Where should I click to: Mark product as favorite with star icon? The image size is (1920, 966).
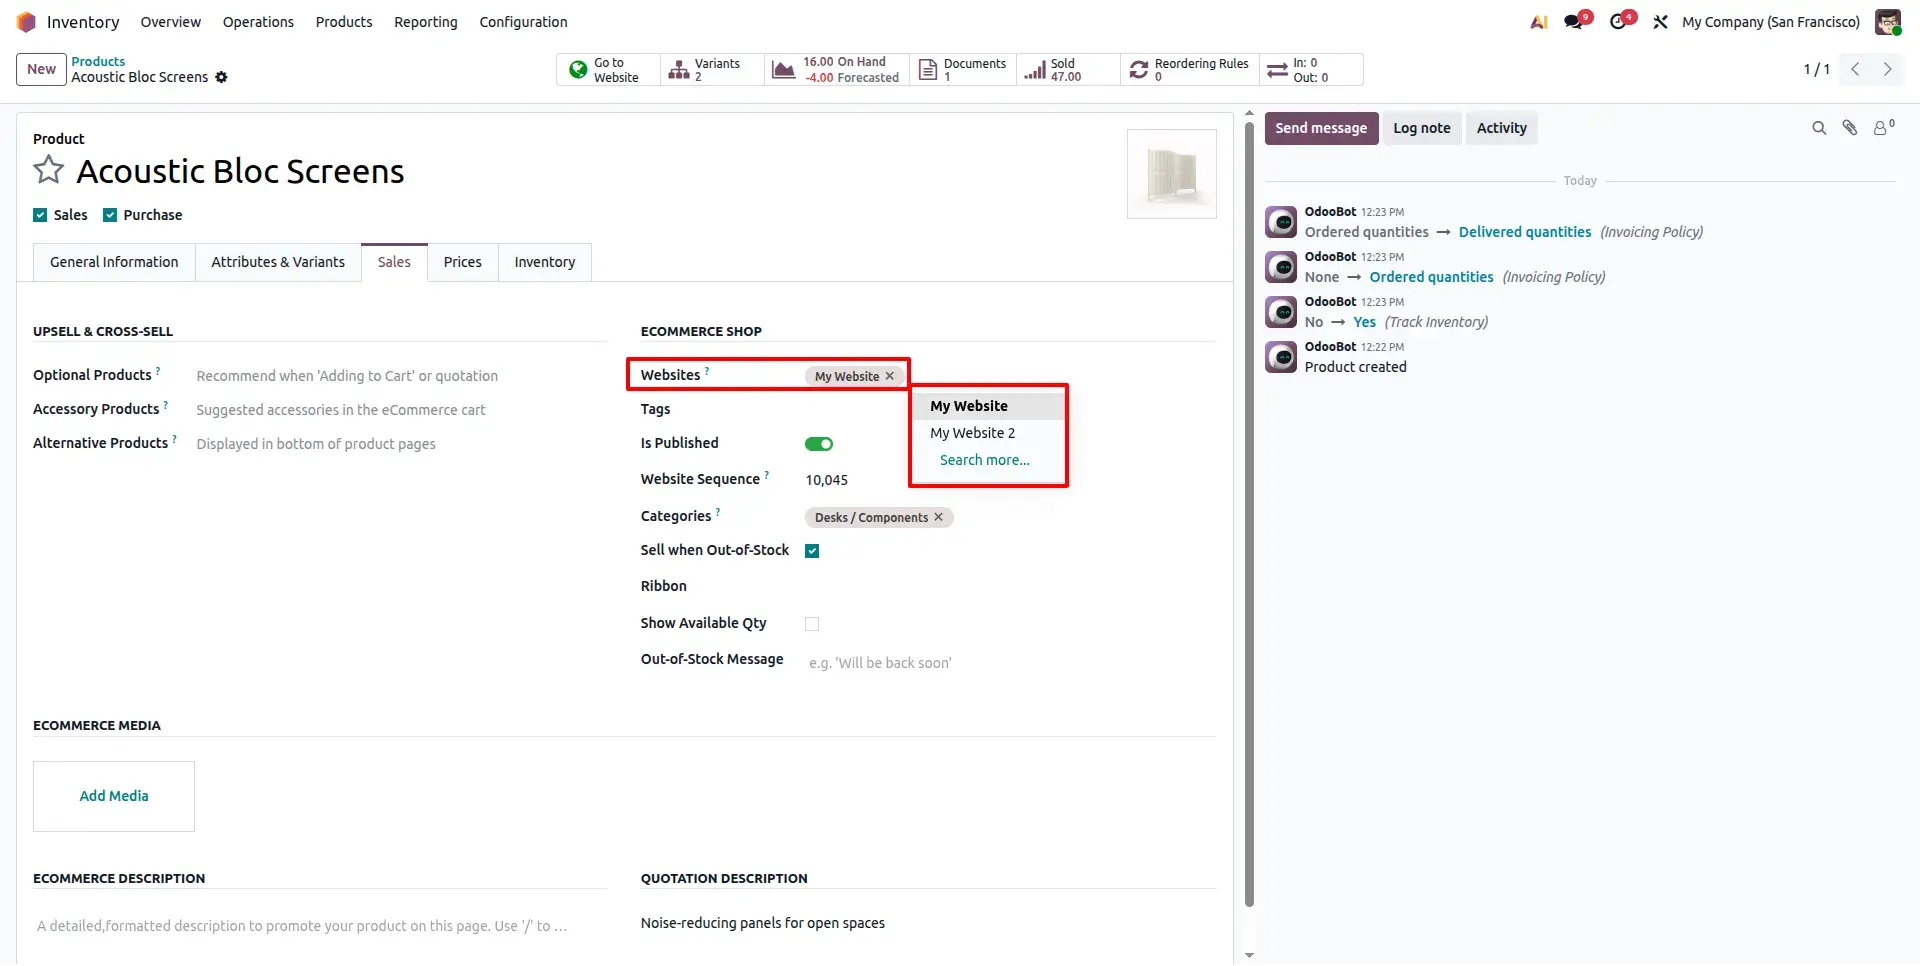(48, 170)
